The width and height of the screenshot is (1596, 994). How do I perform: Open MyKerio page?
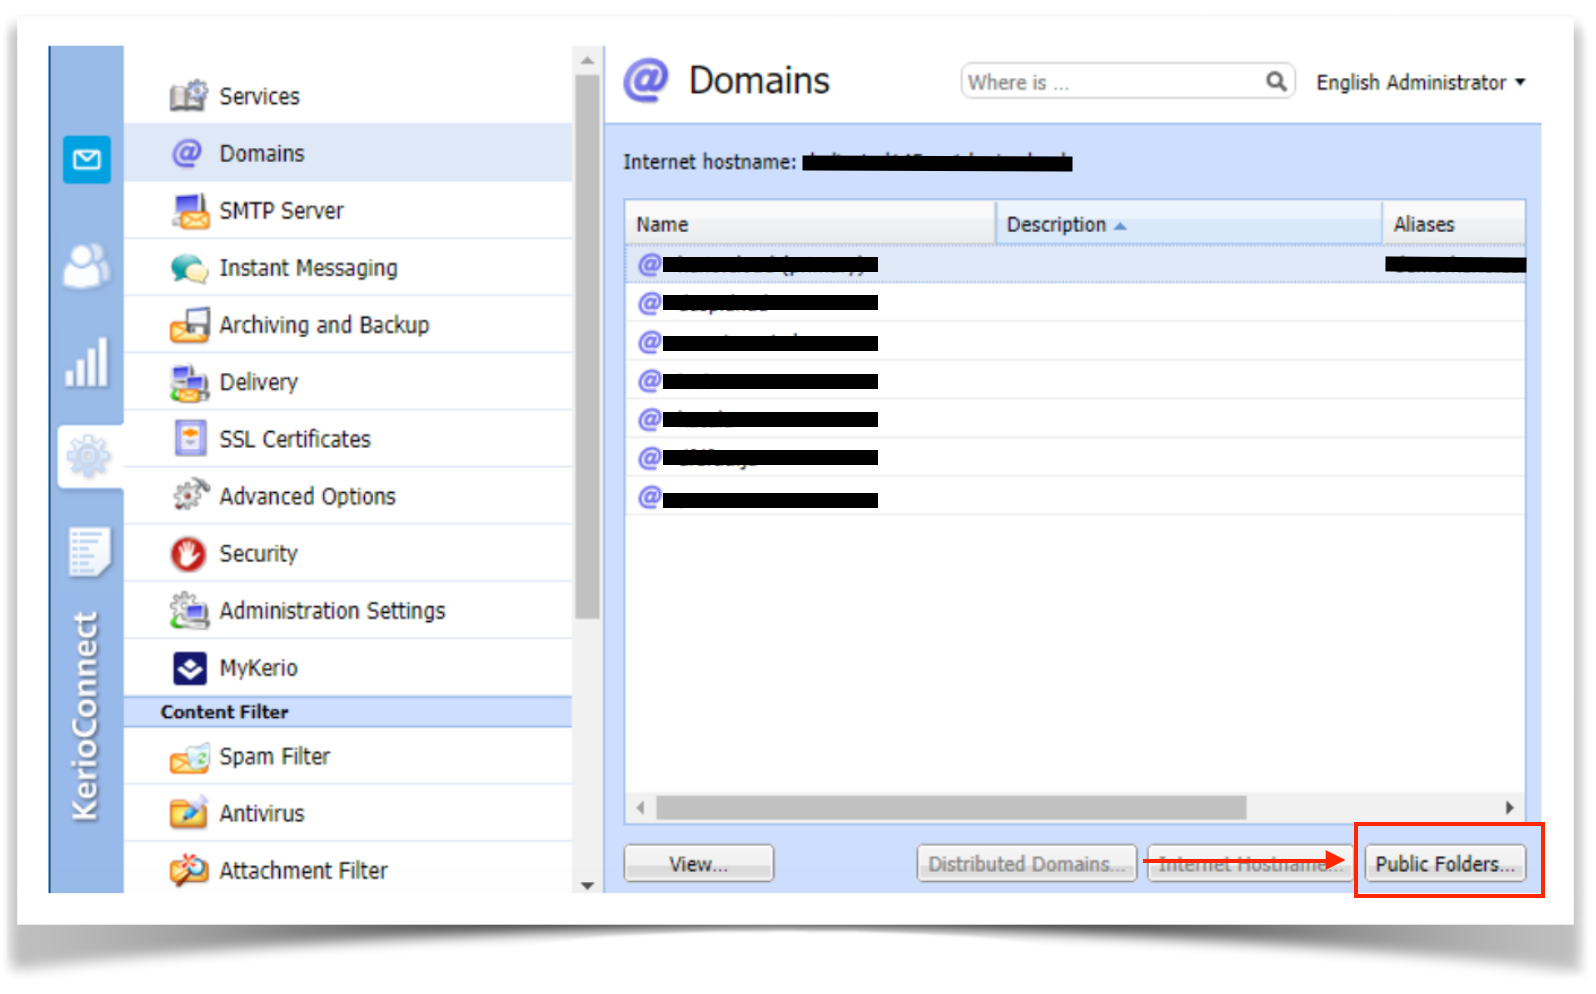[x=348, y=668]
